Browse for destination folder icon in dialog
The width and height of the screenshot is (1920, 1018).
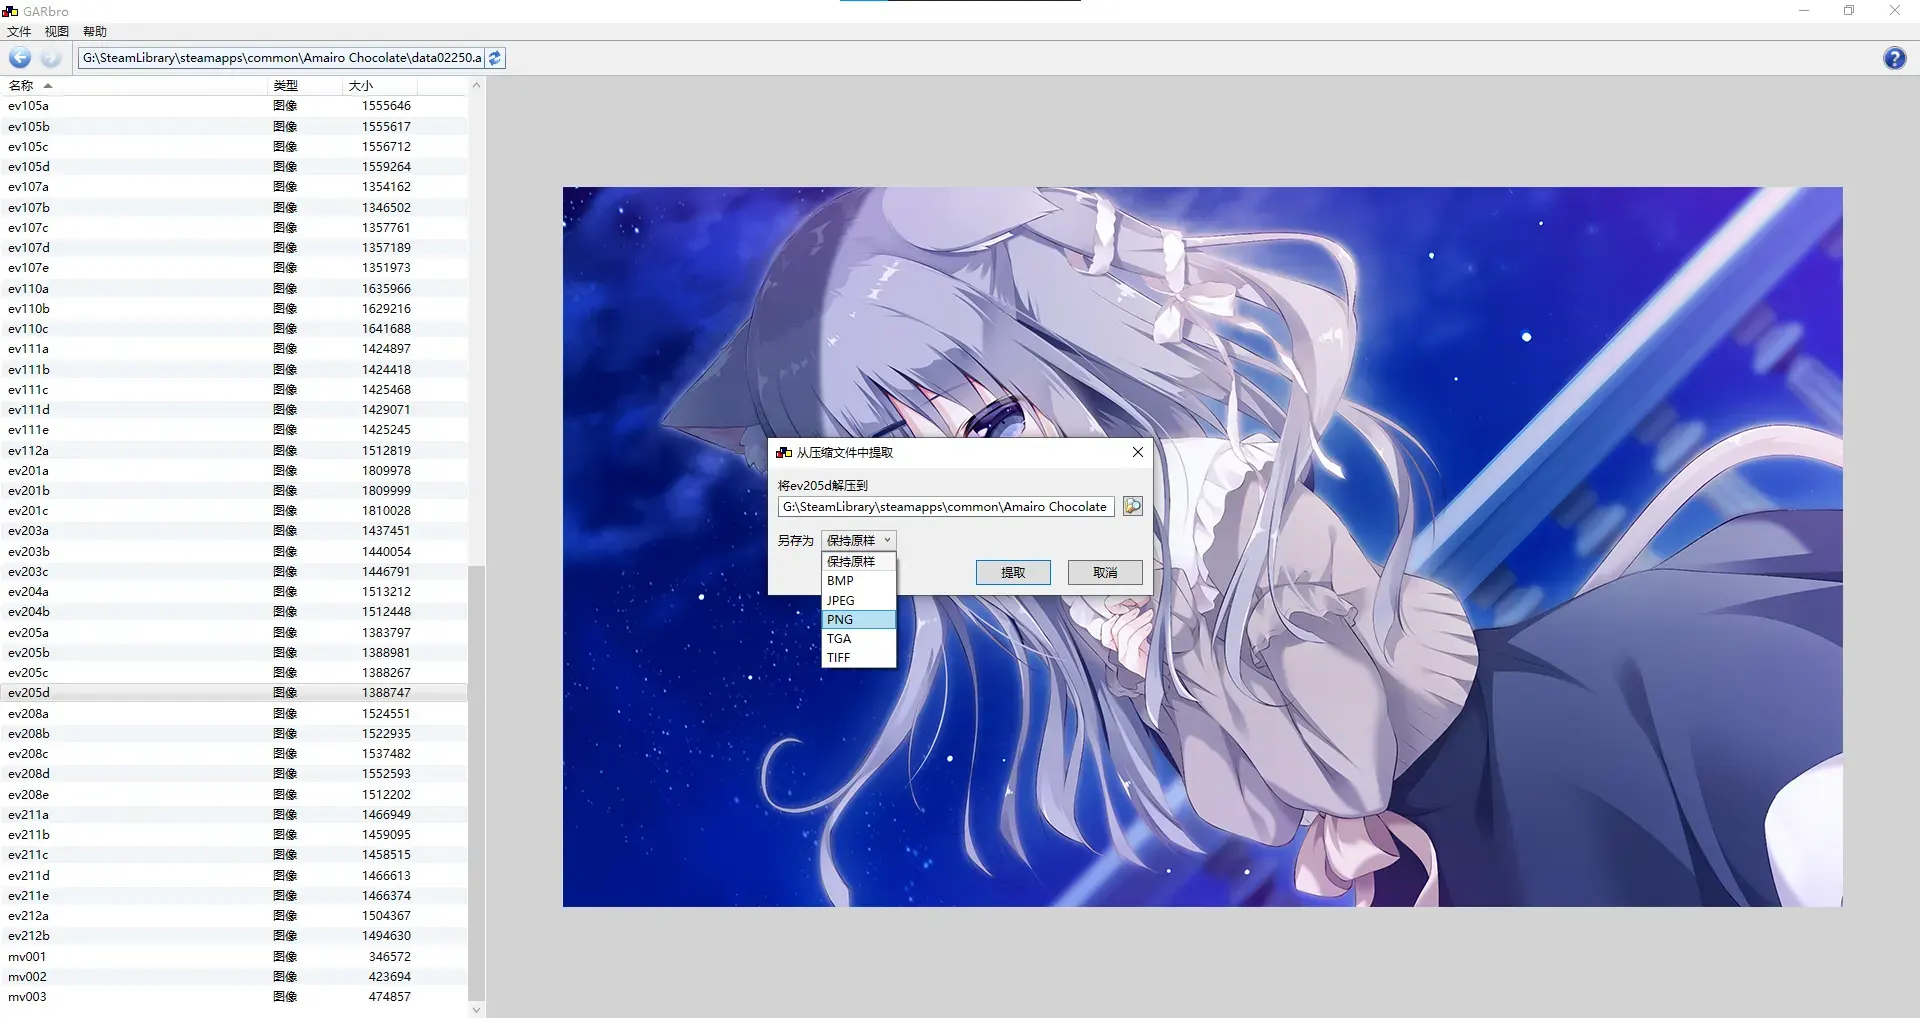[x=1132, y=506]
